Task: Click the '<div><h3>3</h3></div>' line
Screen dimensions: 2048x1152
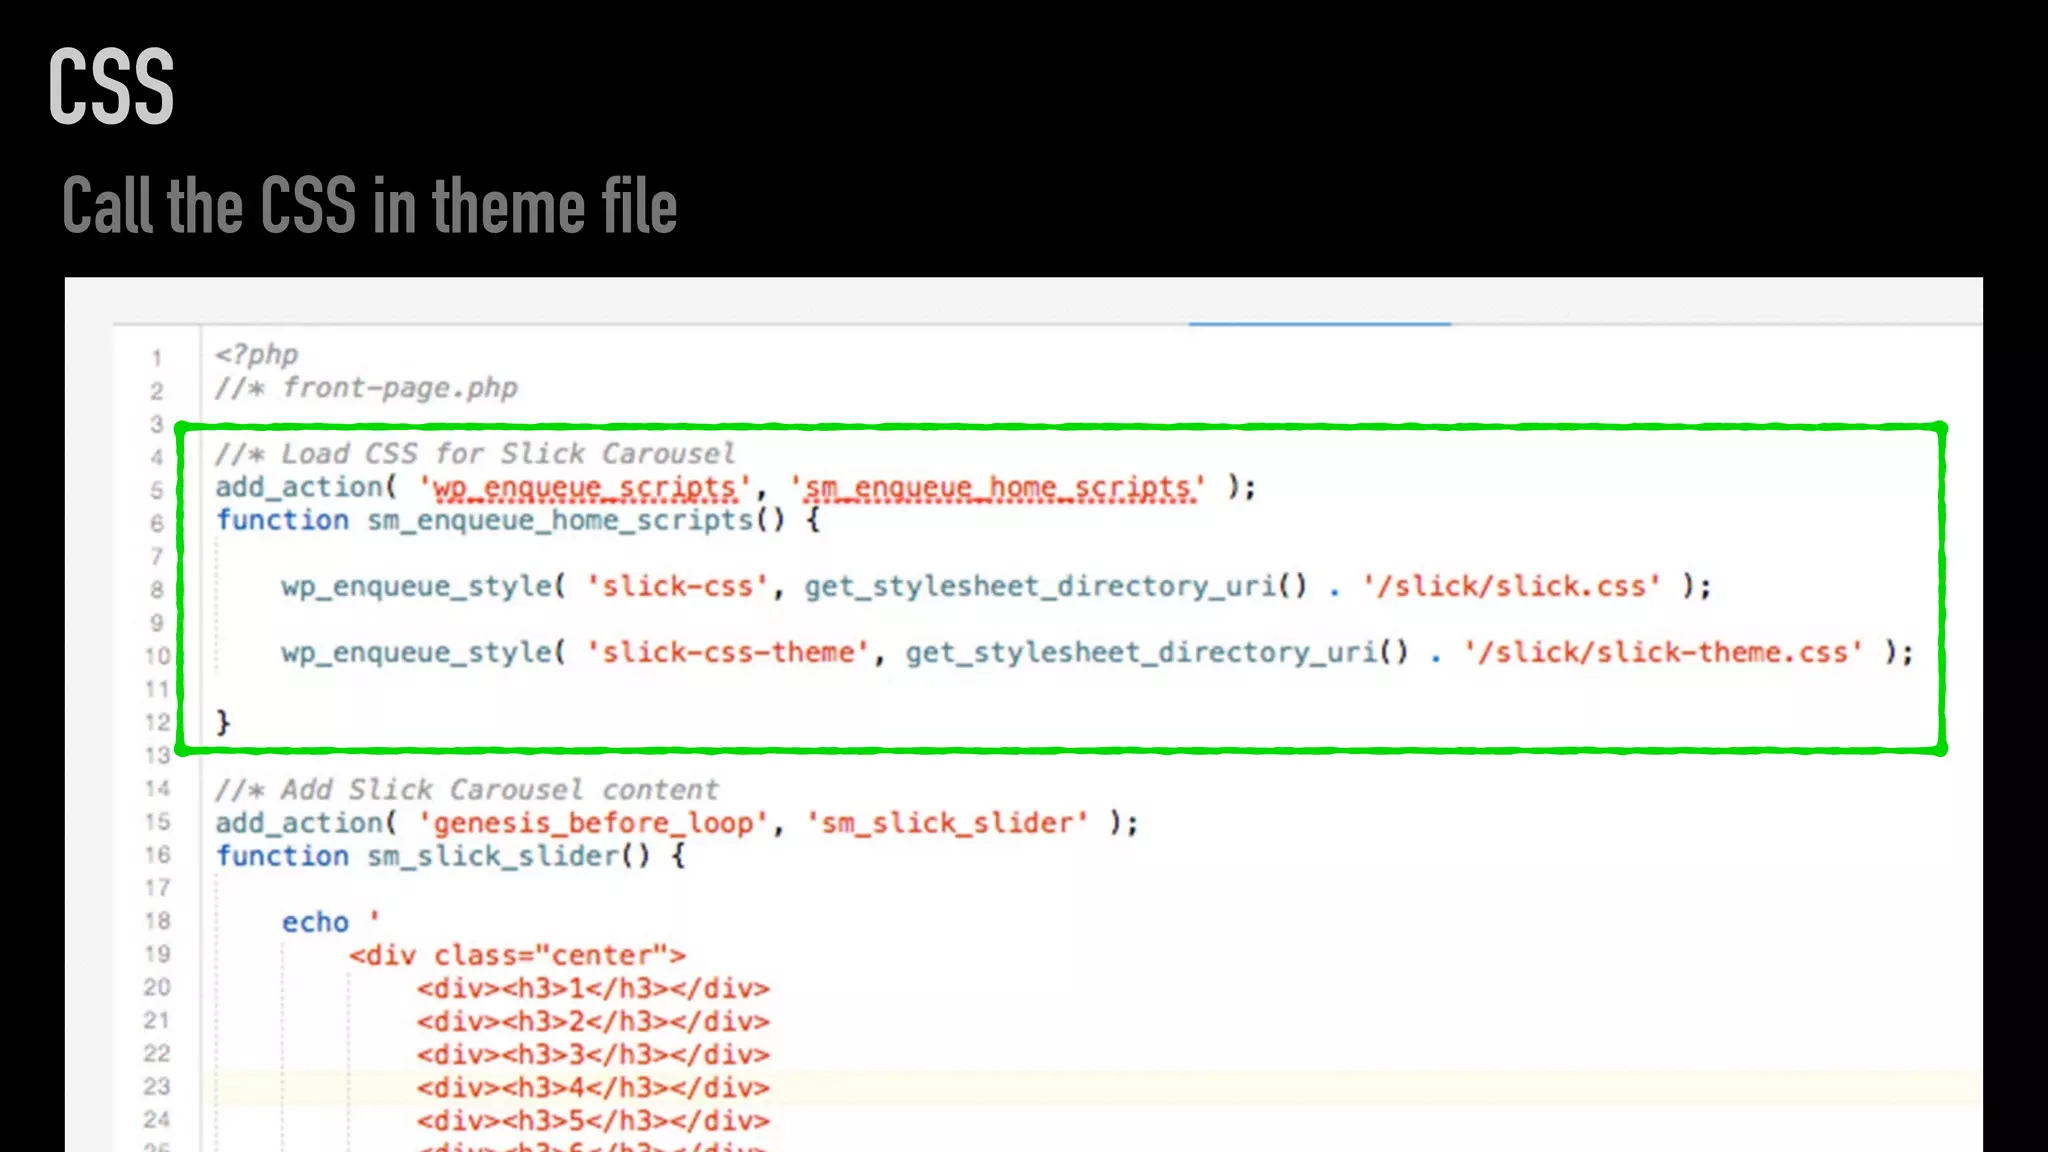Action: click(594, 1054)
